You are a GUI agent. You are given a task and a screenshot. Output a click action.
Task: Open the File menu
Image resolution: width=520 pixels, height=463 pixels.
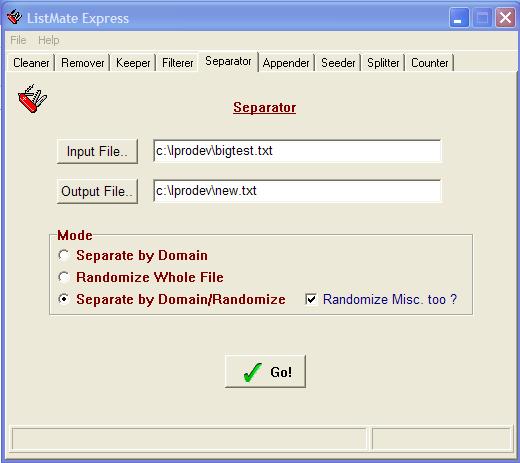(18, 40)
